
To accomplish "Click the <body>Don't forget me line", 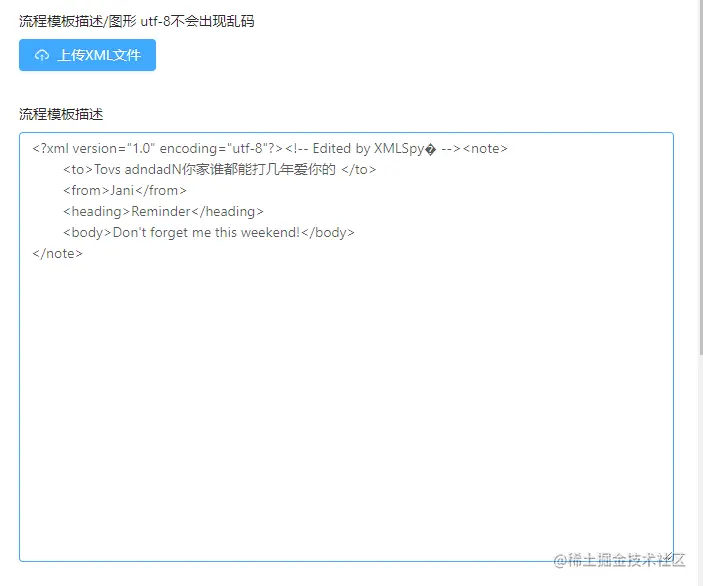I will pos(209,233).
